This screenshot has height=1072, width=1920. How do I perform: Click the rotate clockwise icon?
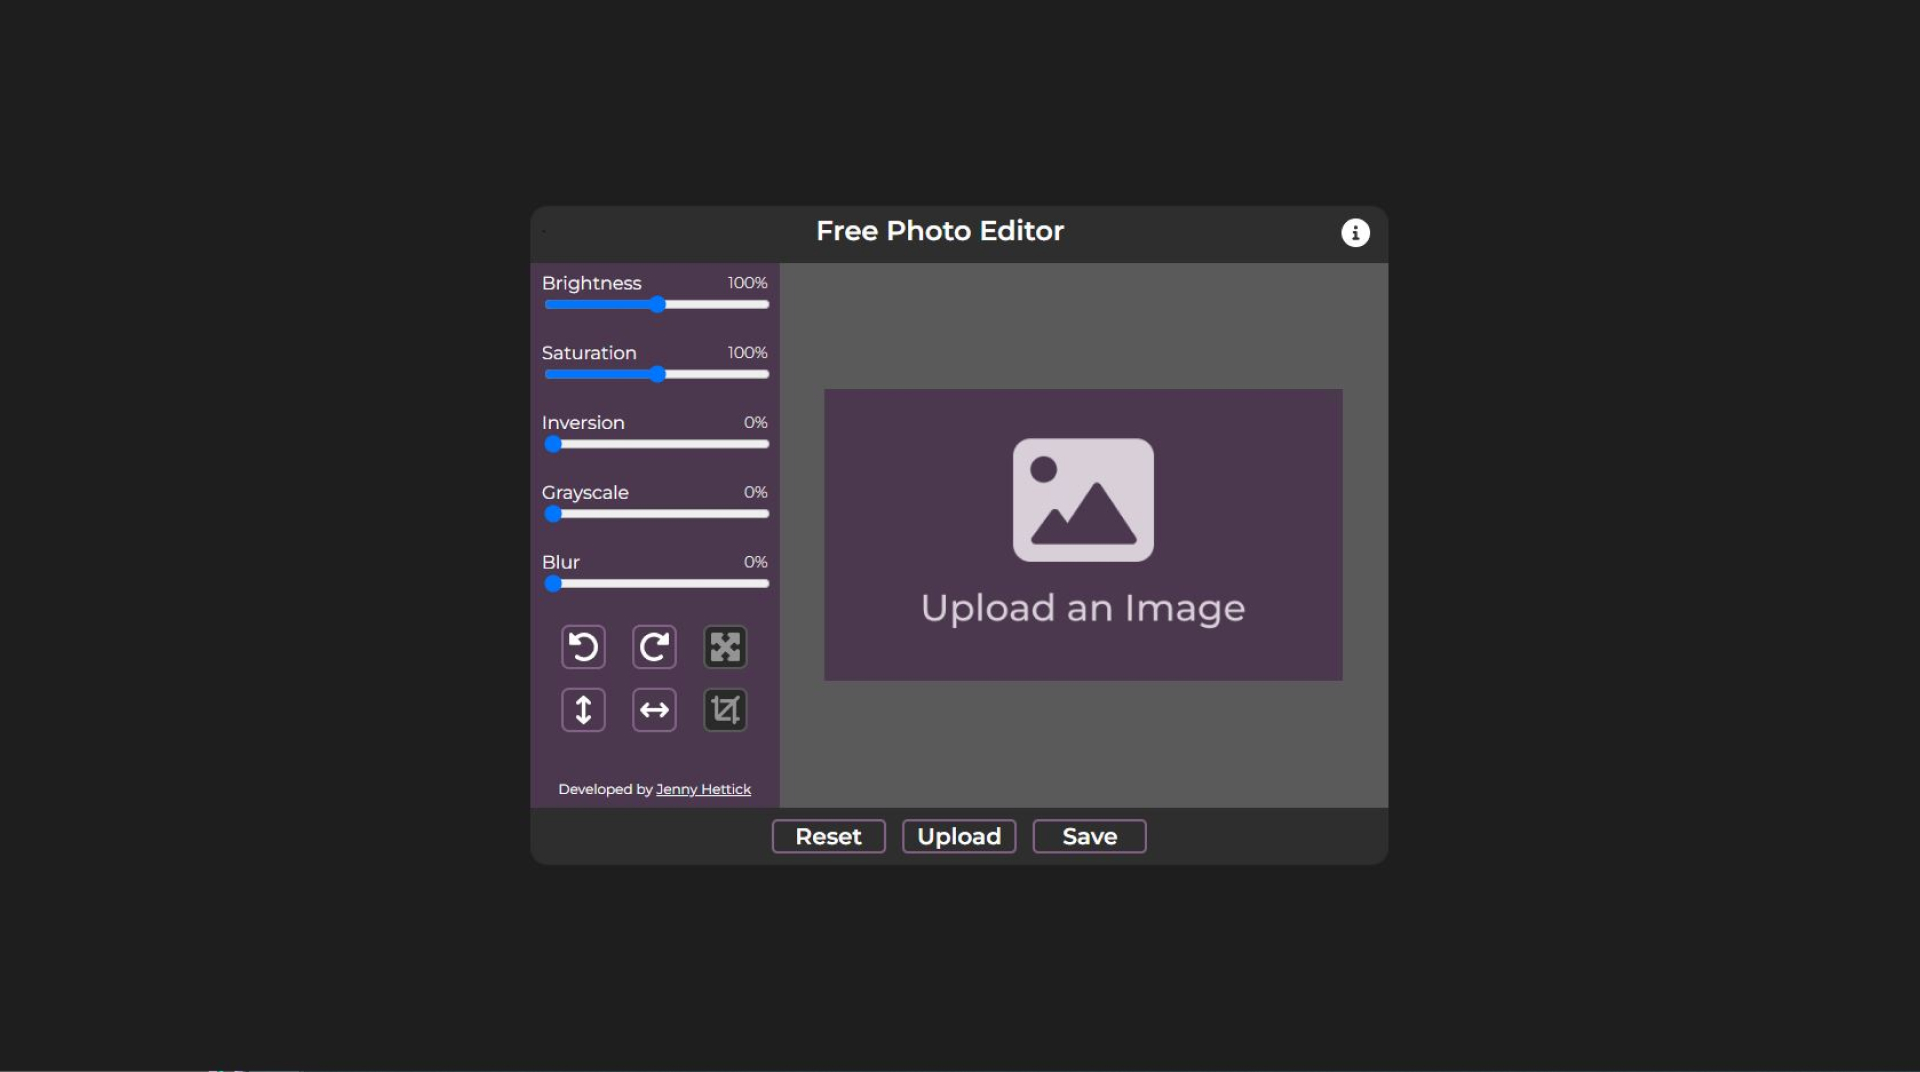(653, 647)
